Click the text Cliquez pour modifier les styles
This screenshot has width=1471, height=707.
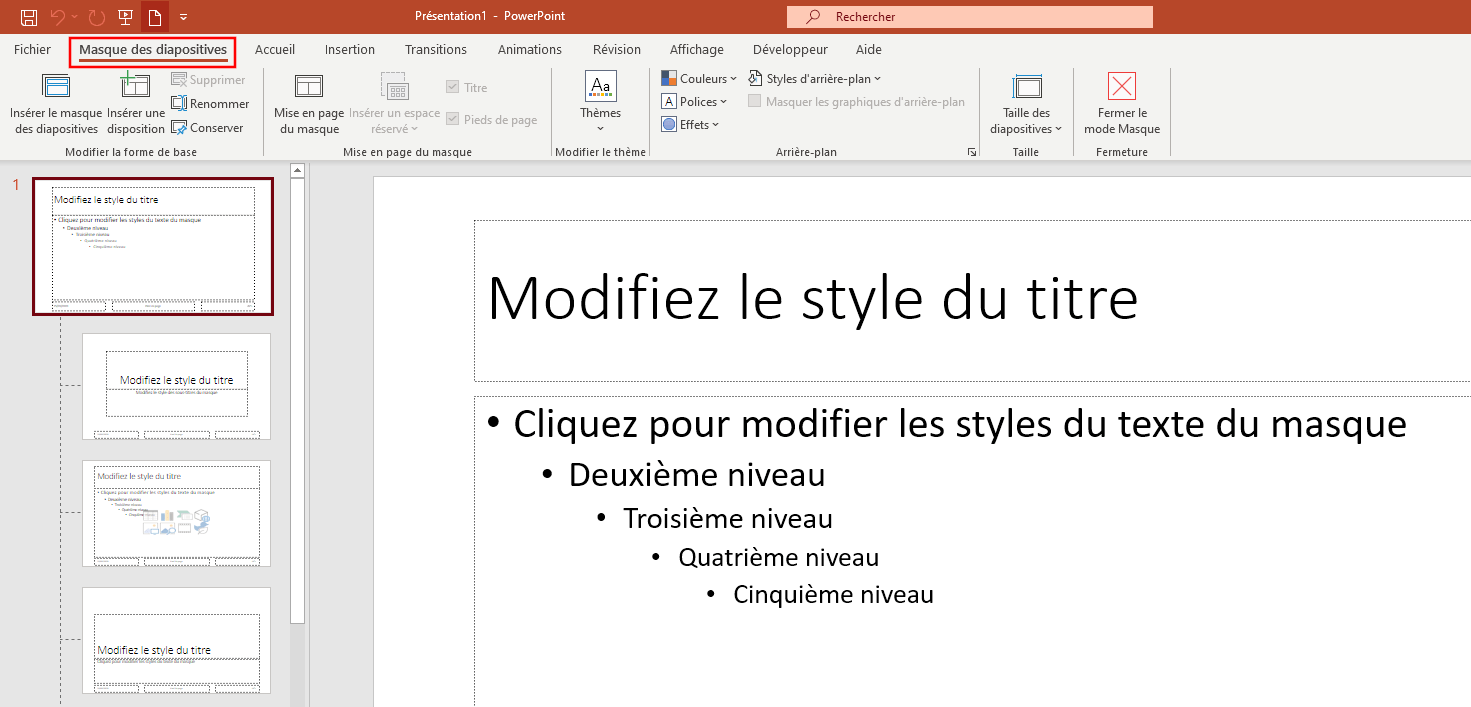960,424
